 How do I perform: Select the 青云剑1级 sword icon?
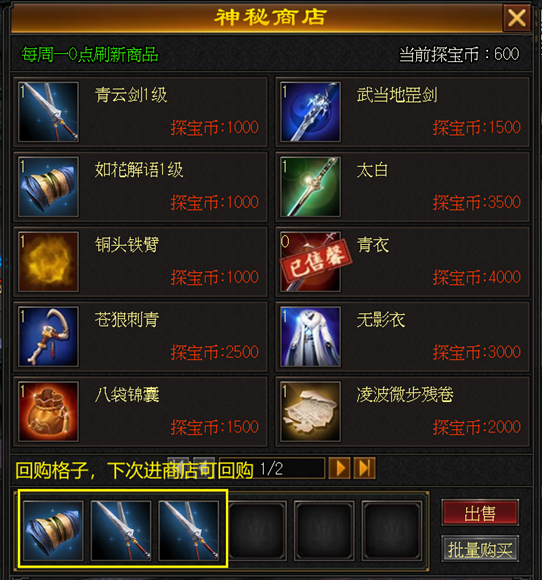(x=48, y=112)
